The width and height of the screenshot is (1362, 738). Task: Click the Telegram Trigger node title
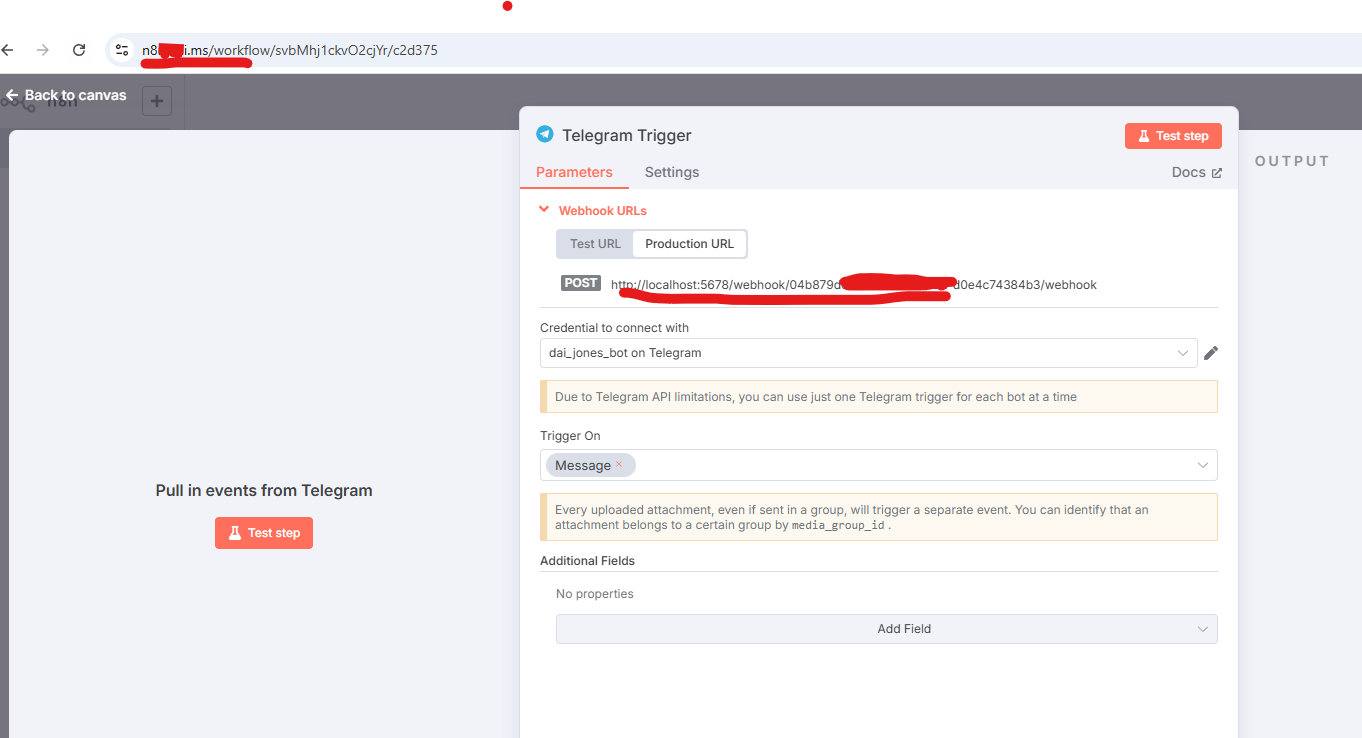pyautogui.click(x=627, y=135)
